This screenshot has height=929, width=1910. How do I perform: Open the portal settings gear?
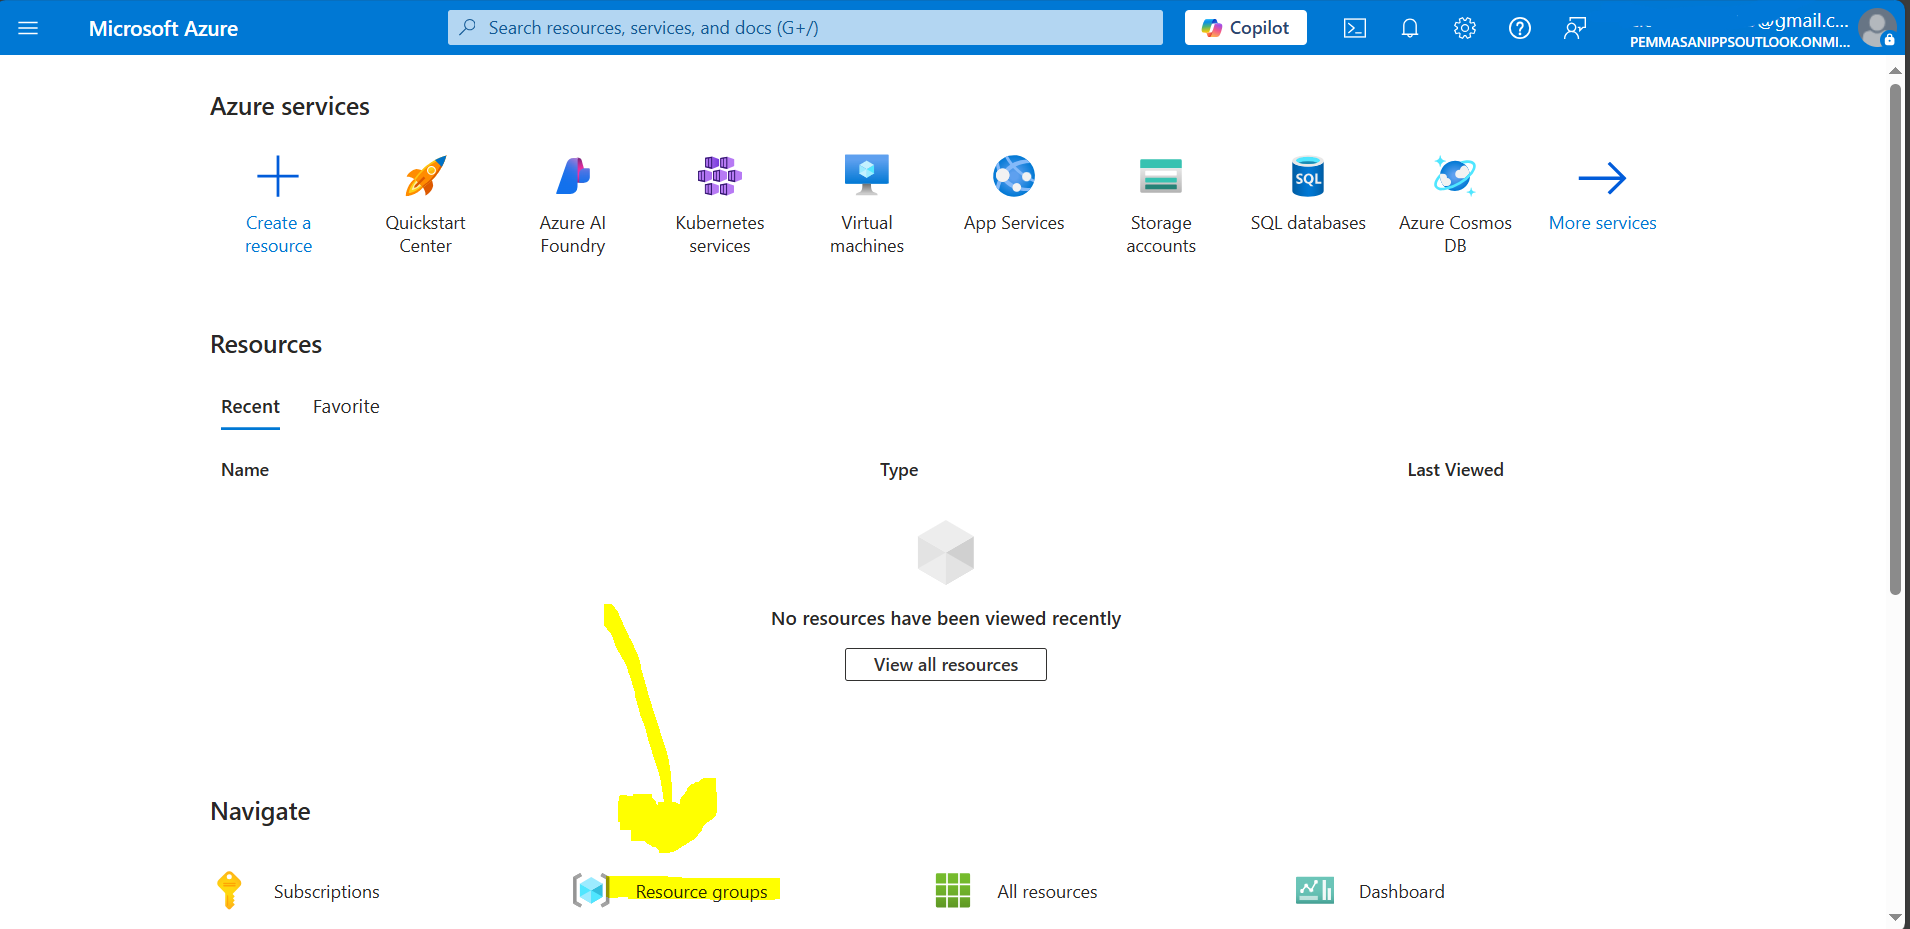tap(1465, 28)
